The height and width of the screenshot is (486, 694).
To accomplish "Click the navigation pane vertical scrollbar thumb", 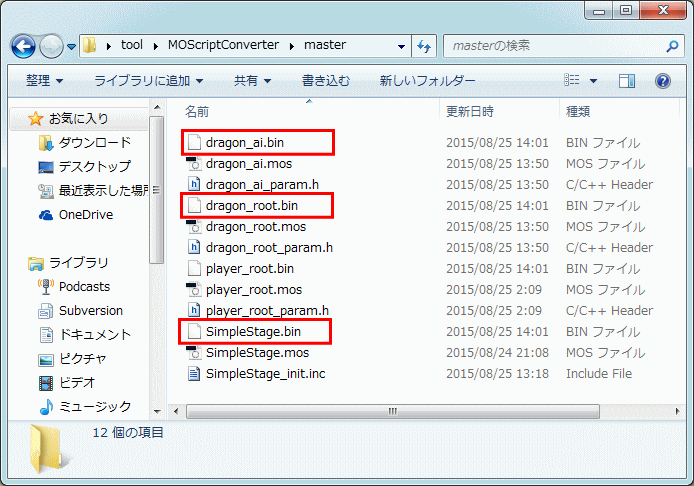I will click(x=157, y=190).
